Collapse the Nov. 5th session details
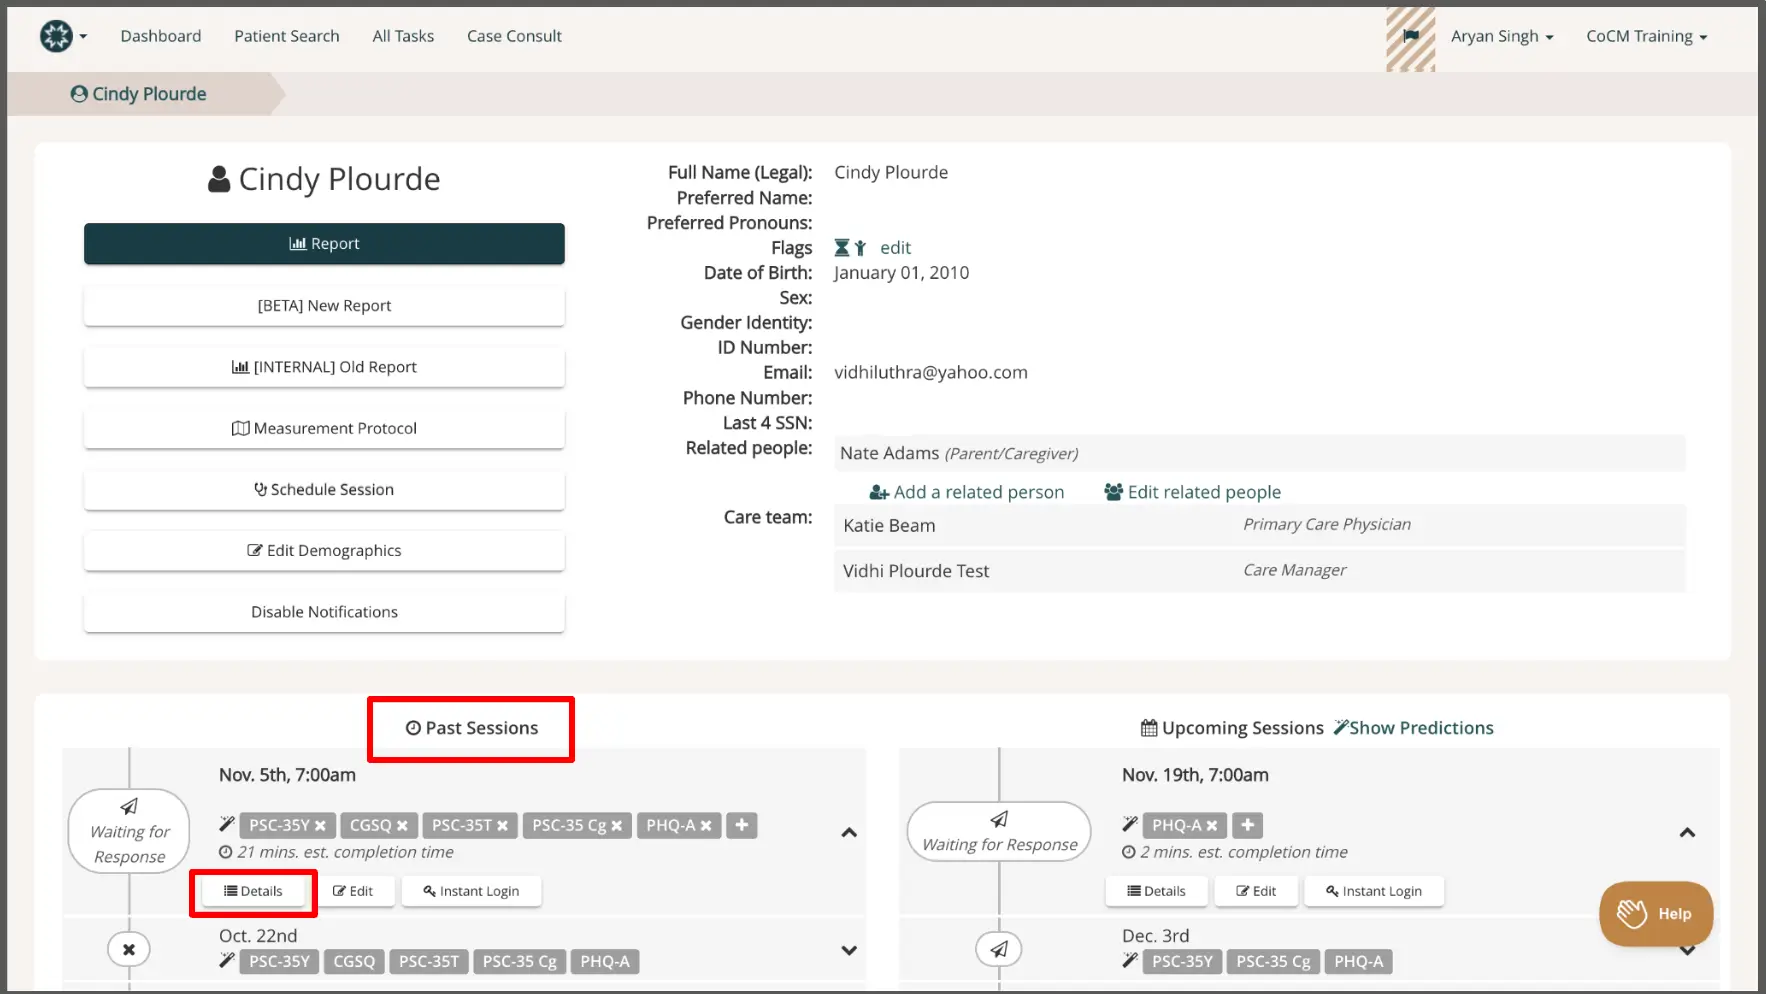The image size is (1766, 994). click(x=849, y=832)
